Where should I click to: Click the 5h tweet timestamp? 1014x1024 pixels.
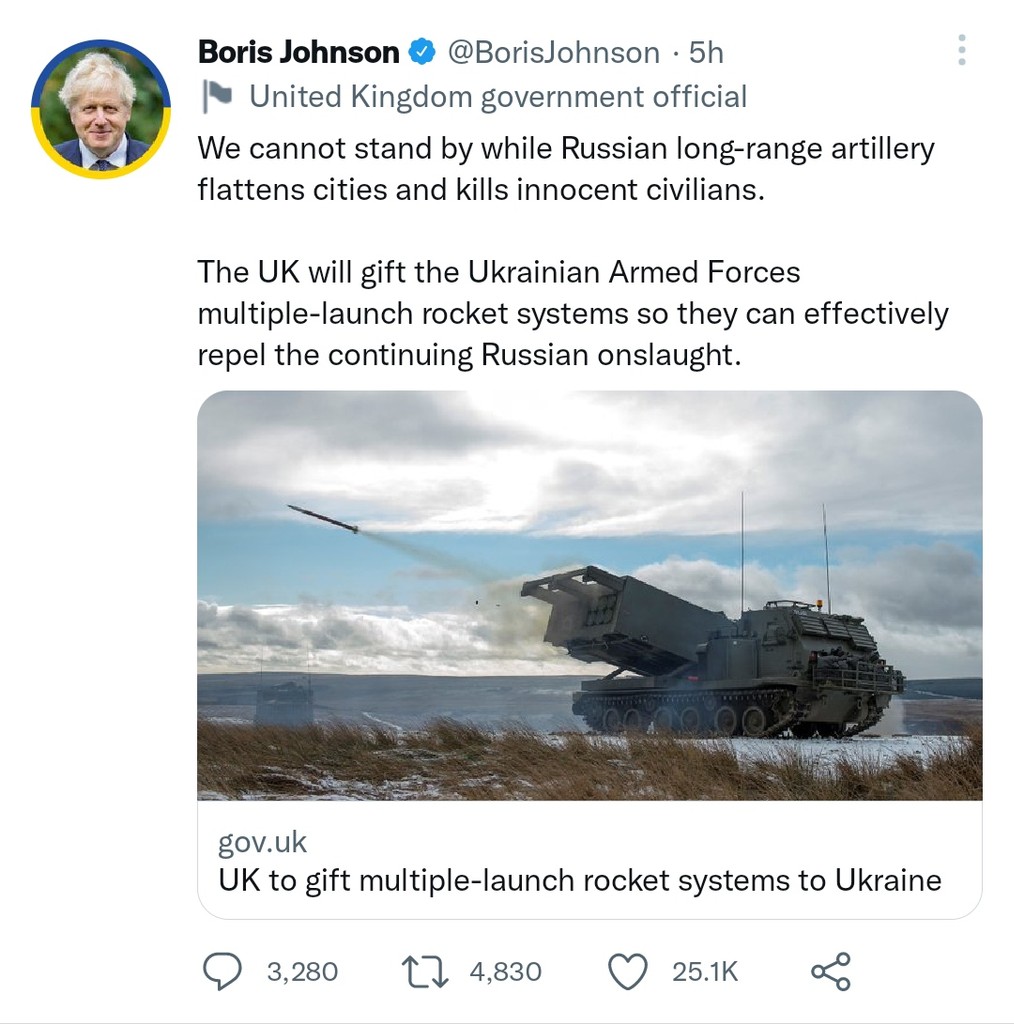pyautogui.click(x=706, y=52)
